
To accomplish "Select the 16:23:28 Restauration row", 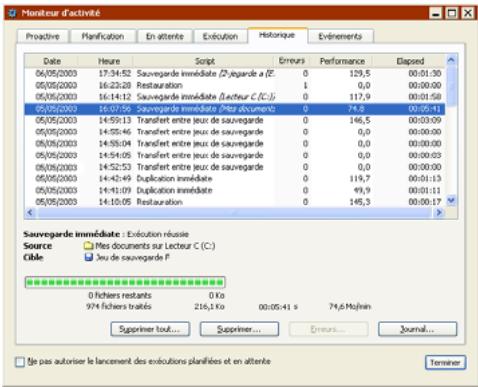I will point(235,85).
